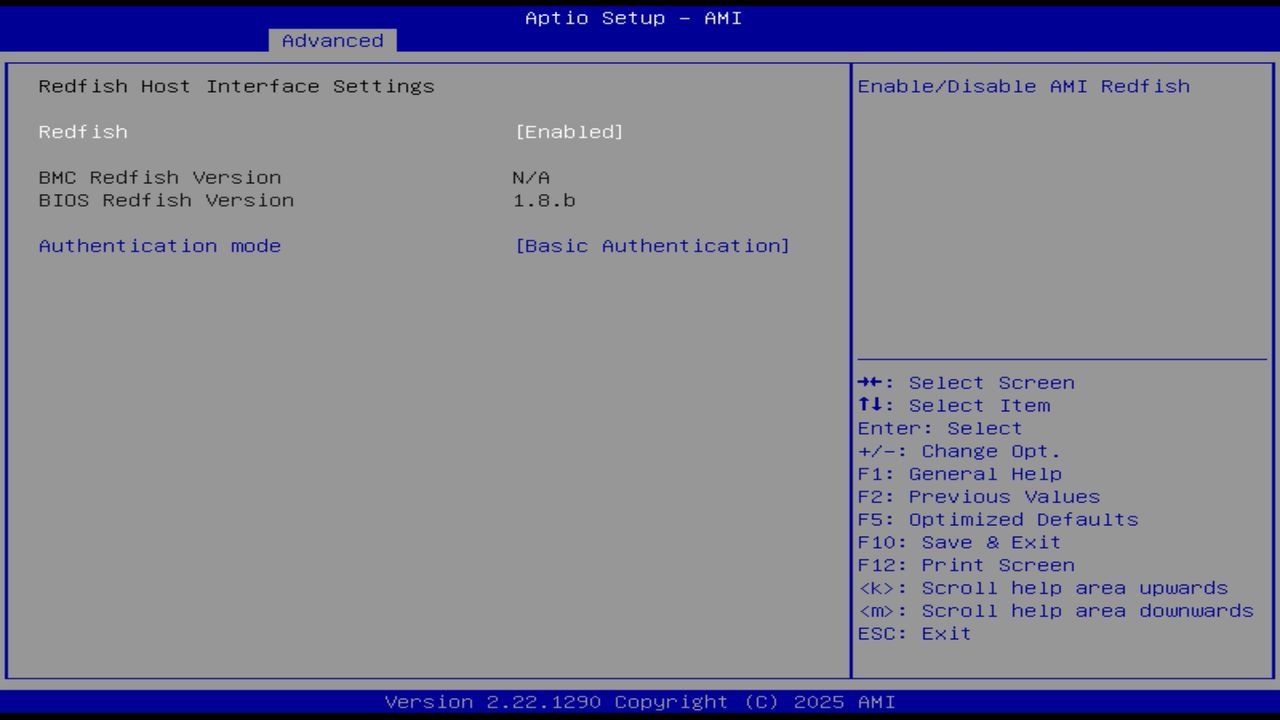Switch to the Advanced tab
This screenshot has height=720, width=1280.
pos(332,40)
